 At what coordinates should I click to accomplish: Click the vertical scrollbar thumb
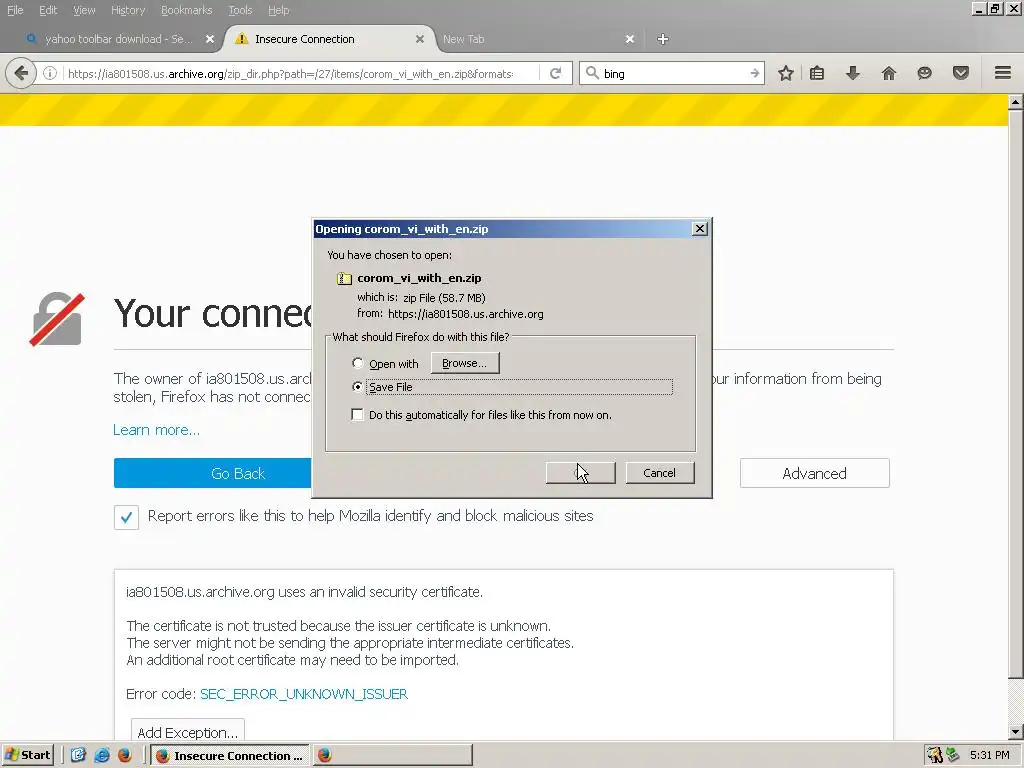pyautogui.click(x=1016, y=394)
